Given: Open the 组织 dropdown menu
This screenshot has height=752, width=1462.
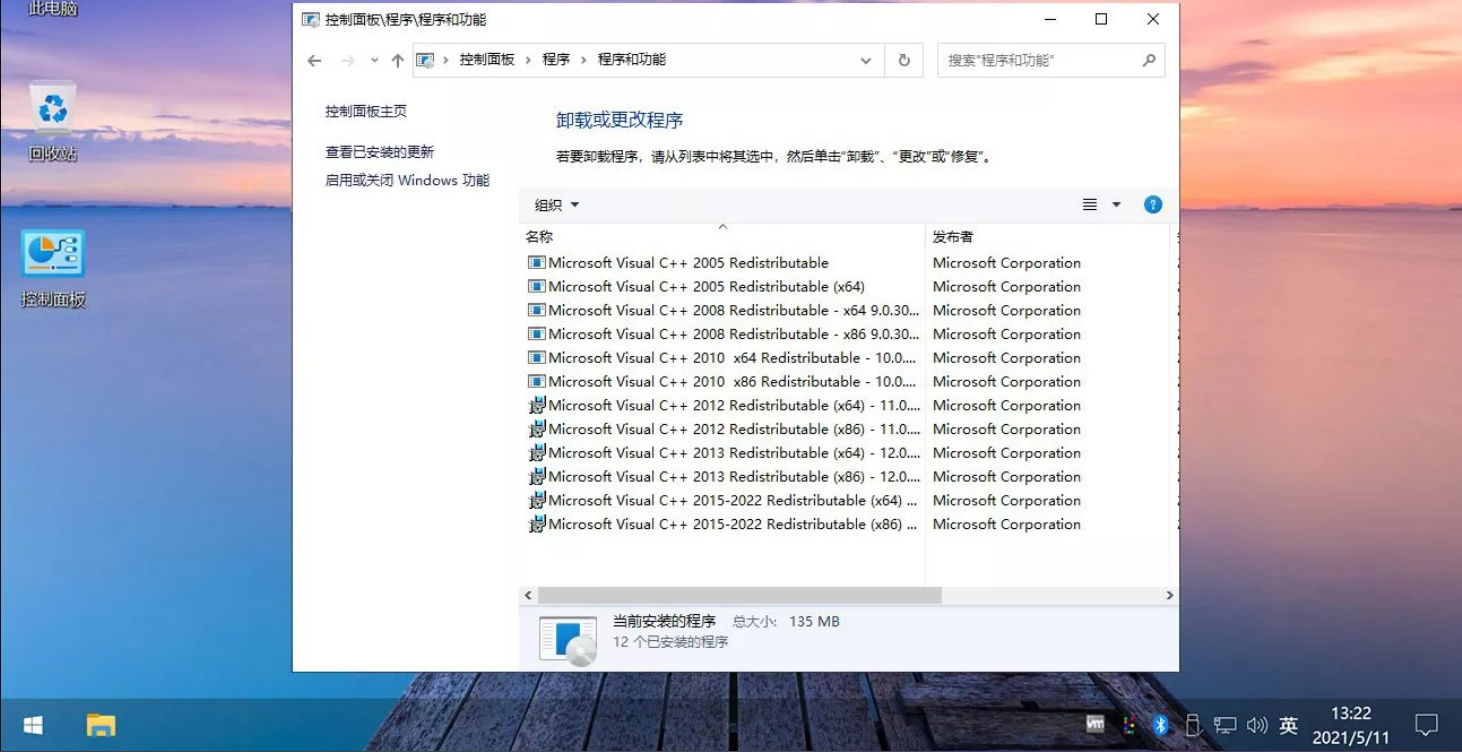Looking at the screenshot, I should pyautogui.click(x=557, y=205).
